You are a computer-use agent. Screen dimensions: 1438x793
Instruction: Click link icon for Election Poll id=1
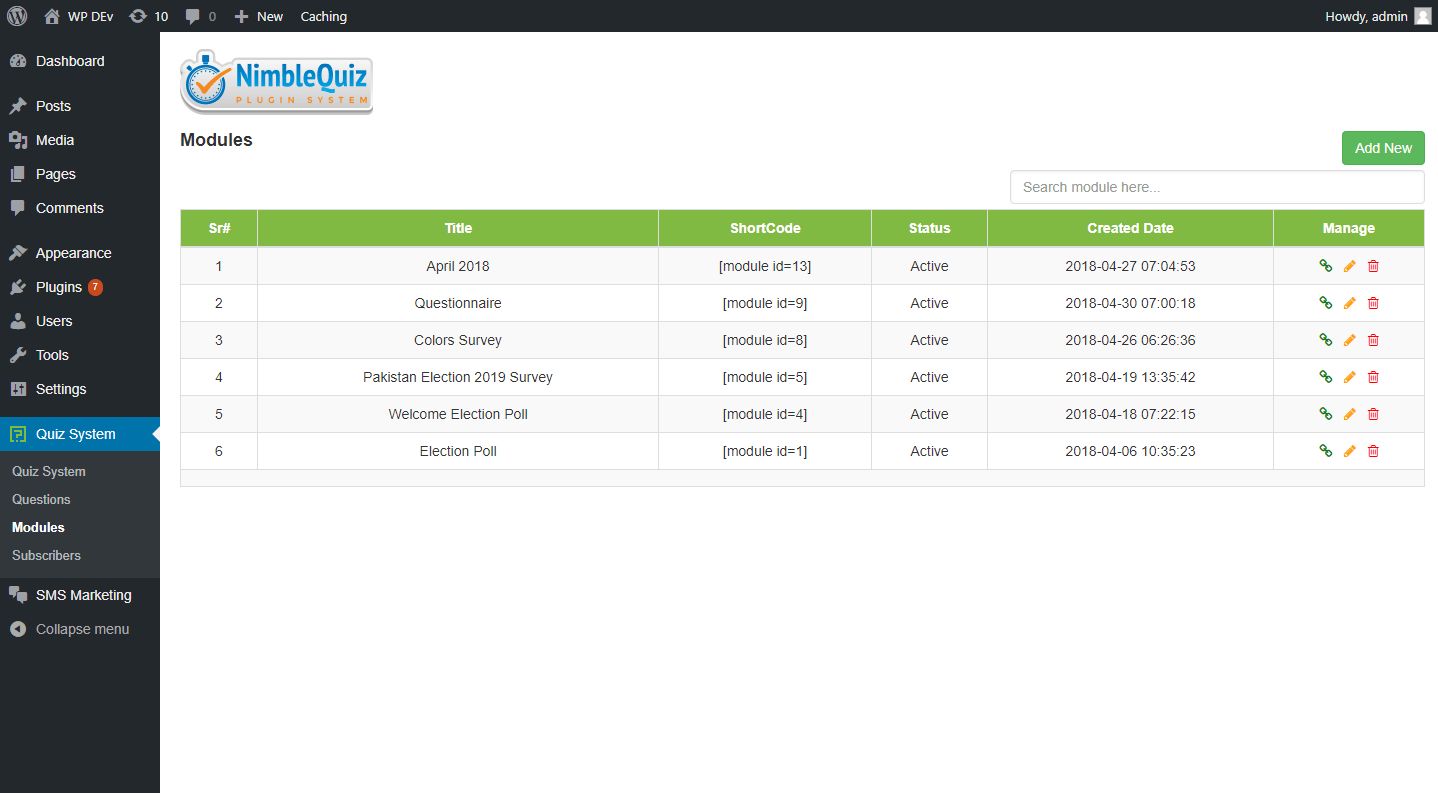1325,451
